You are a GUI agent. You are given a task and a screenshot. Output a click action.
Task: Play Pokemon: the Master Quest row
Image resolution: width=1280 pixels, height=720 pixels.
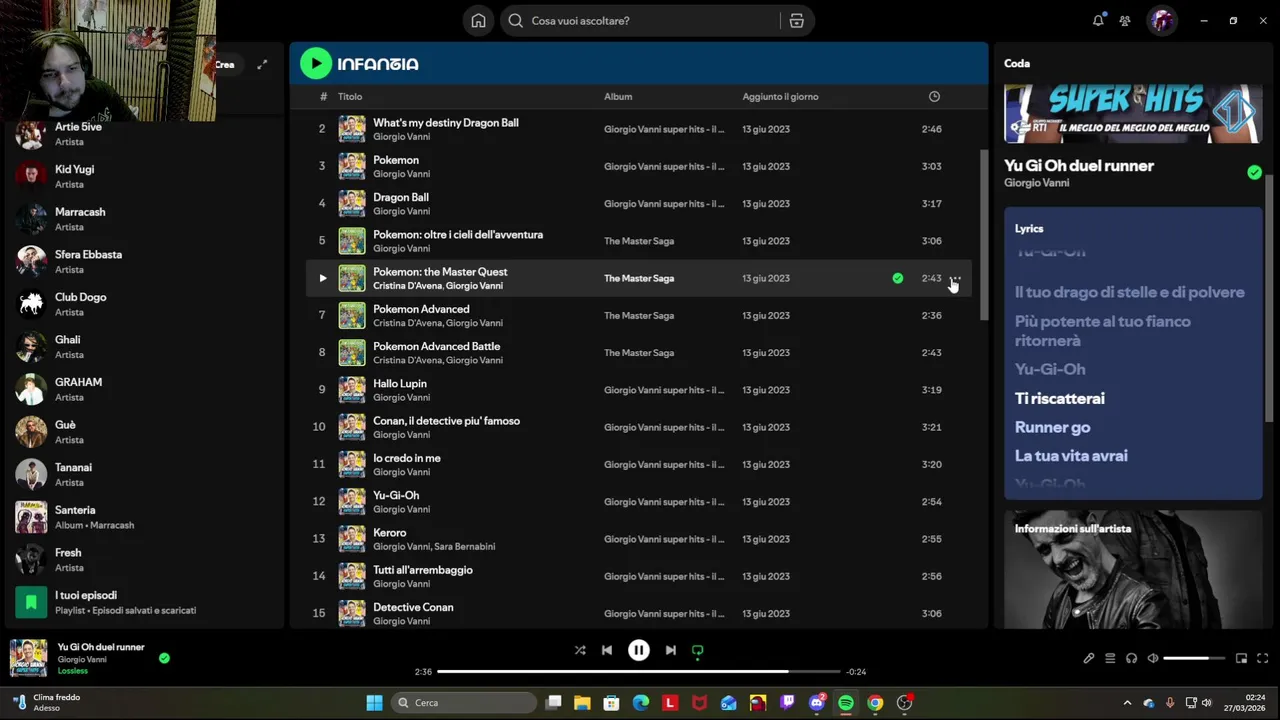(322, 278)
